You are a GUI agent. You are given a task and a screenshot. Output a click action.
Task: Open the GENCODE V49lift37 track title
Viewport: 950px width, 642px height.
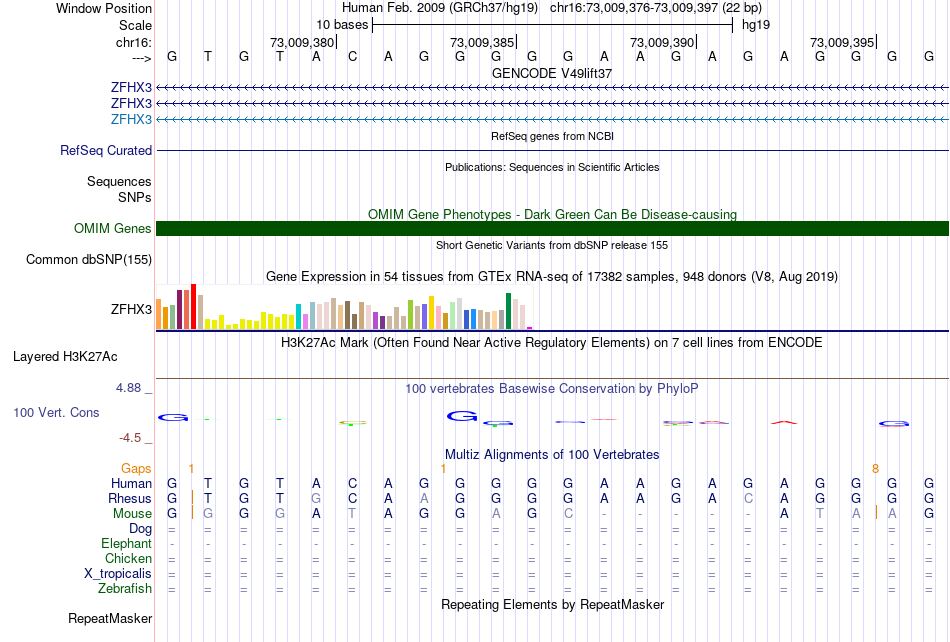coord(552,73)
